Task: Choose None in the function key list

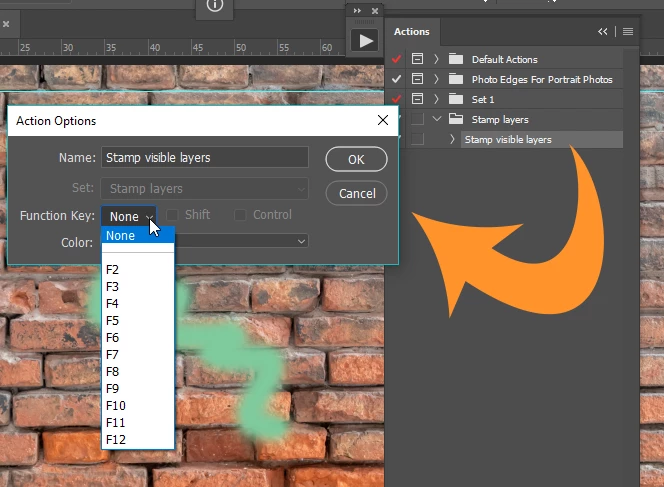Action: [138, 235]
